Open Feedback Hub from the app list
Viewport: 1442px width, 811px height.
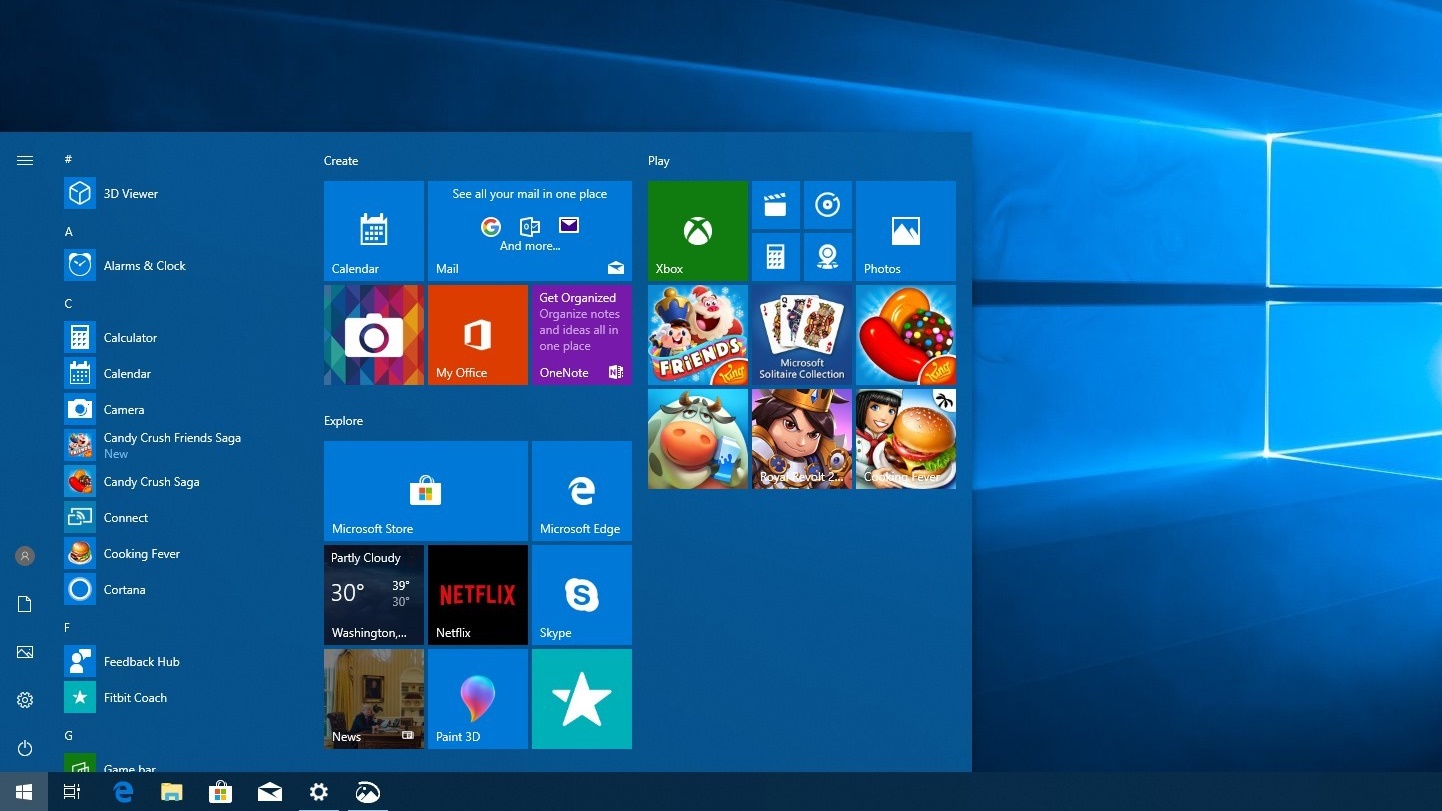tap(141, 662)
